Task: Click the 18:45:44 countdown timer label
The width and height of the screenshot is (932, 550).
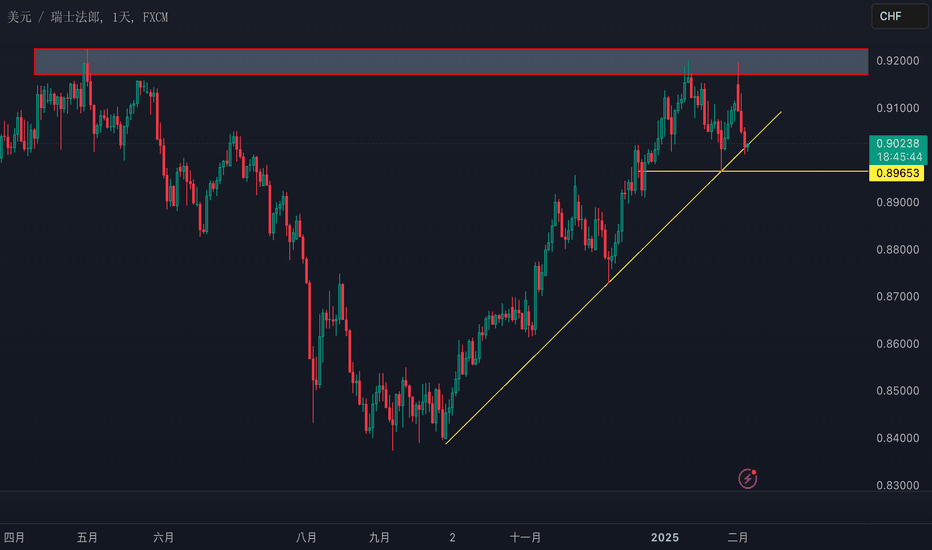Action: point(899,157)
